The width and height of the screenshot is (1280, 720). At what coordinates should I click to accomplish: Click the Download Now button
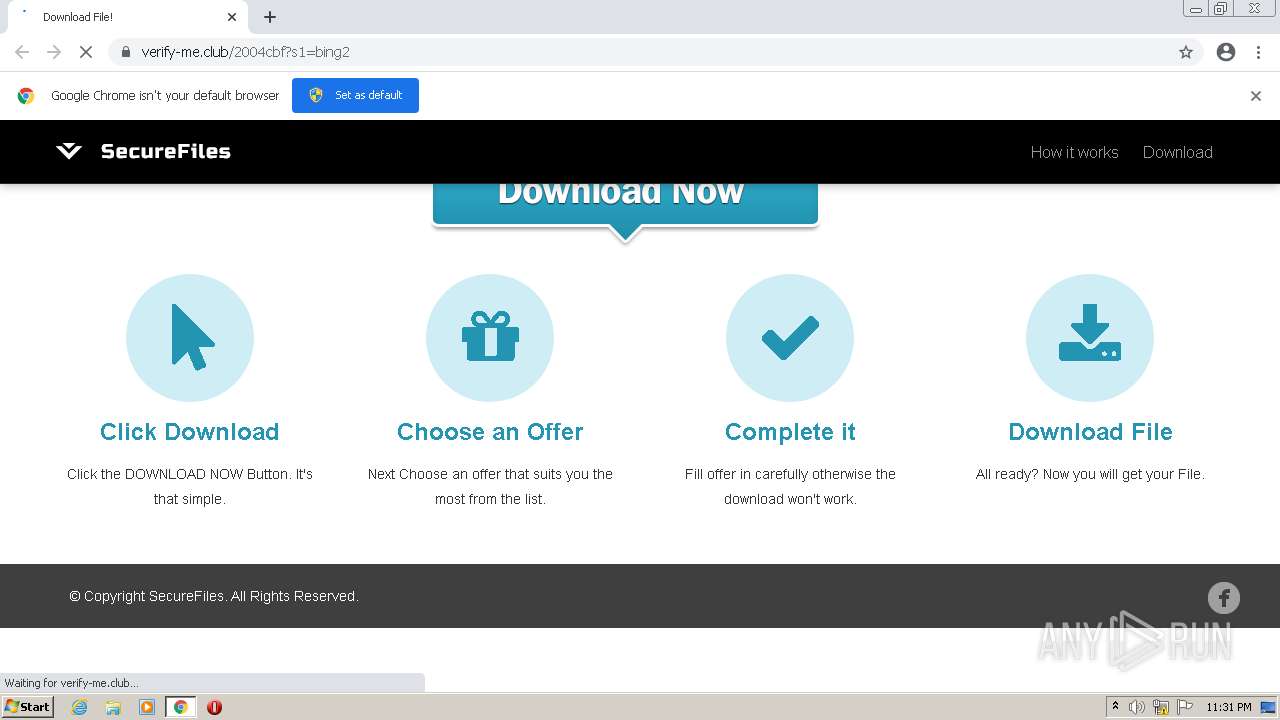pyautogui.click(x=625, y=203)
